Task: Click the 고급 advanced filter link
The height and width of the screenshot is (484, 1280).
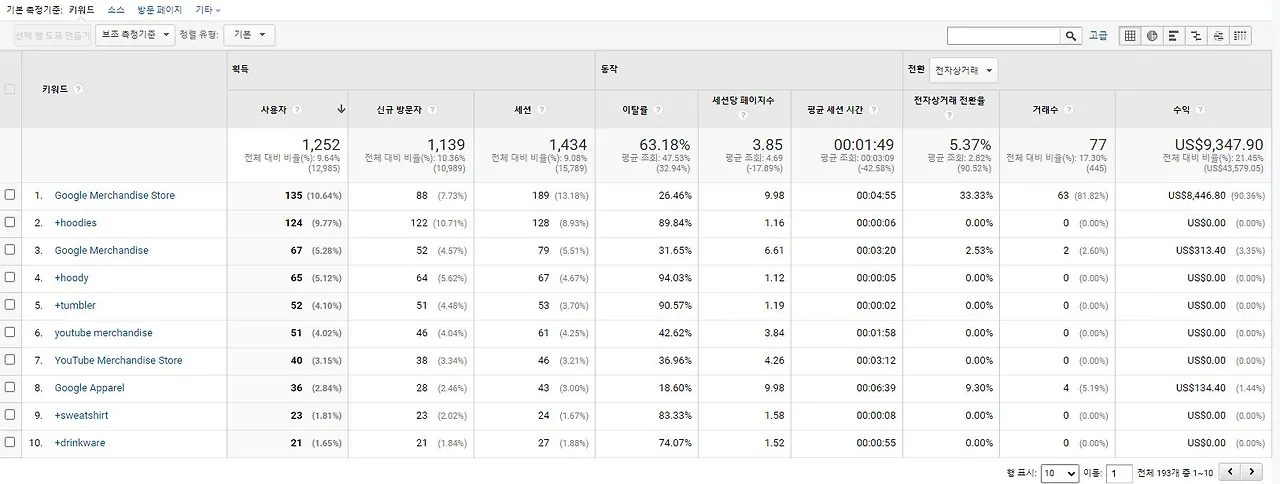Action: point(1098,35)
